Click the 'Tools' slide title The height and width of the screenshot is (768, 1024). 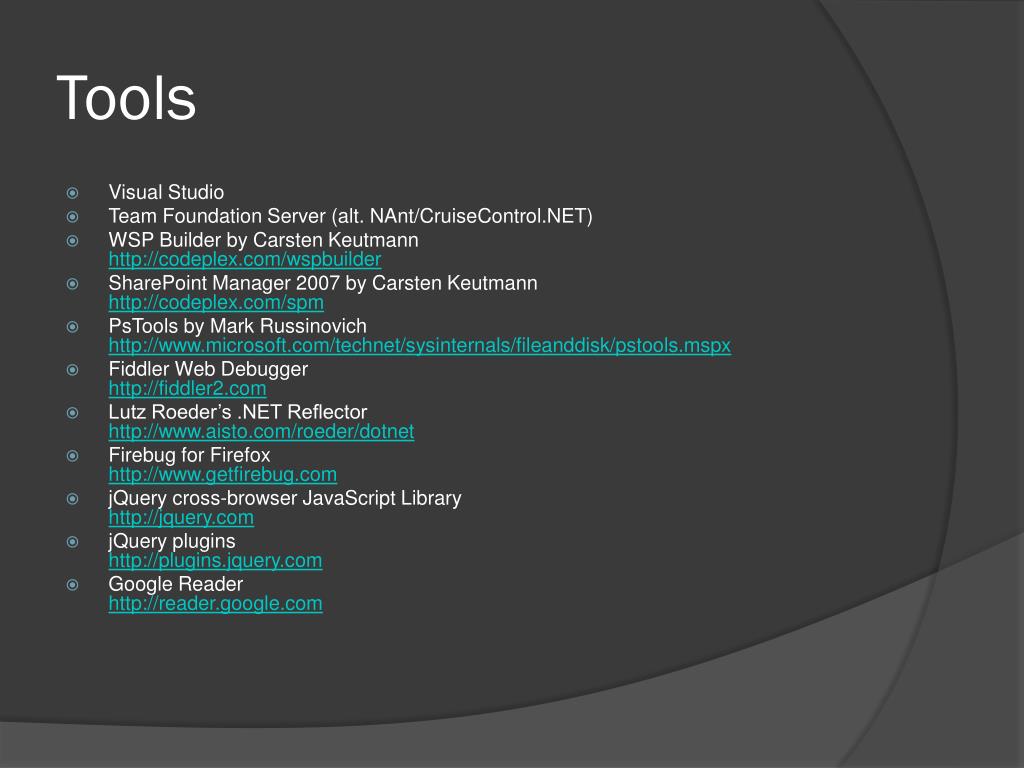click(126, 98)
